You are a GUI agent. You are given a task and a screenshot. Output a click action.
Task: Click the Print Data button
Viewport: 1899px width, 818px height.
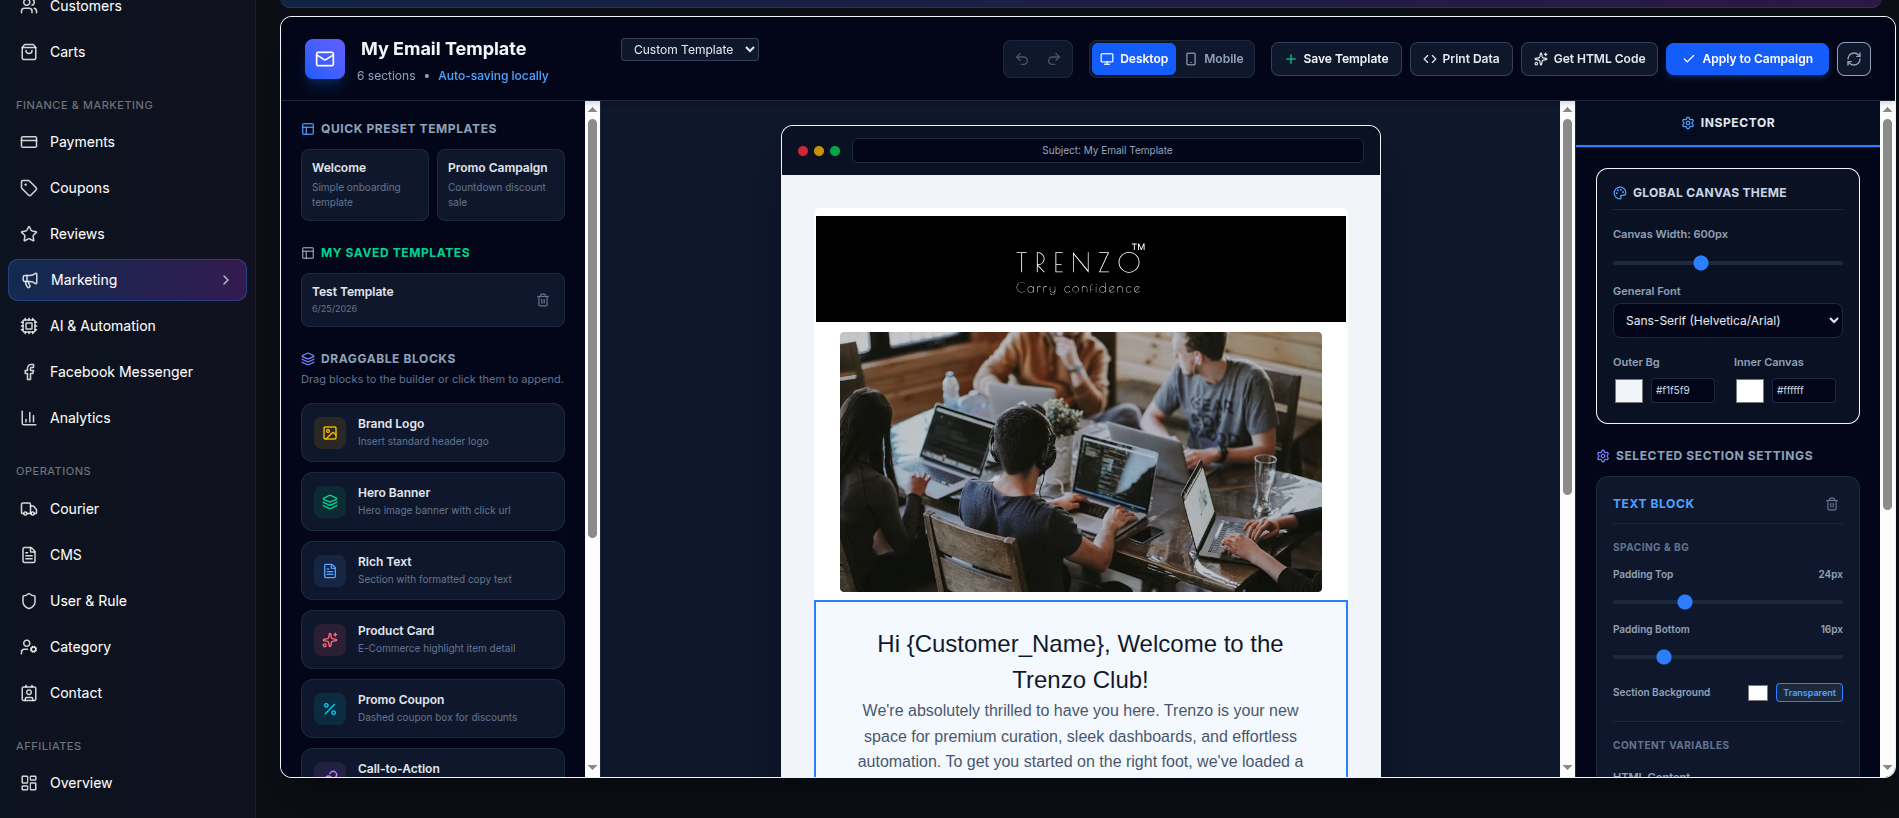click(1461, 59)
